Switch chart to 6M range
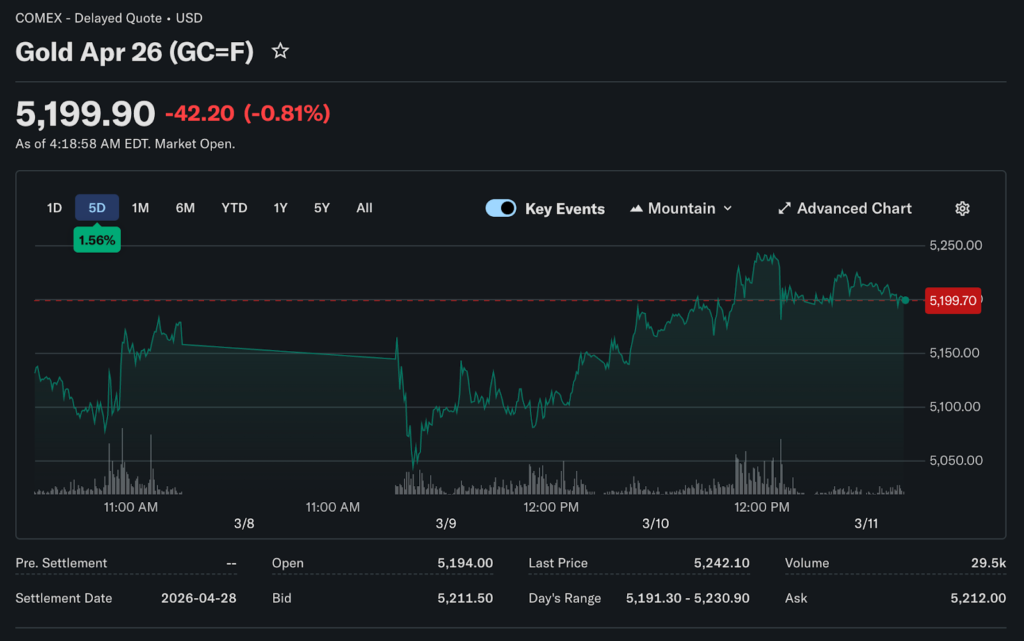 point(185,208)
